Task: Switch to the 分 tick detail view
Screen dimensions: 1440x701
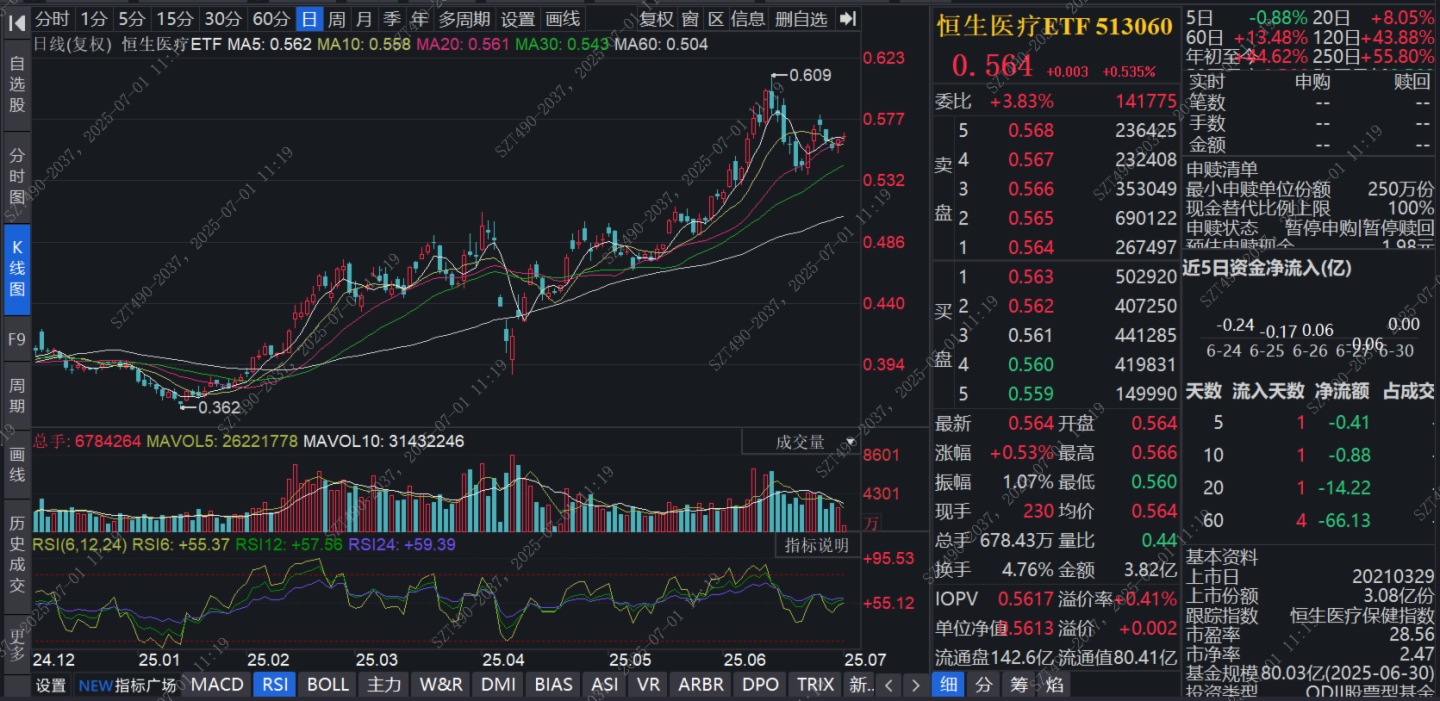Action: pos(984,685)
